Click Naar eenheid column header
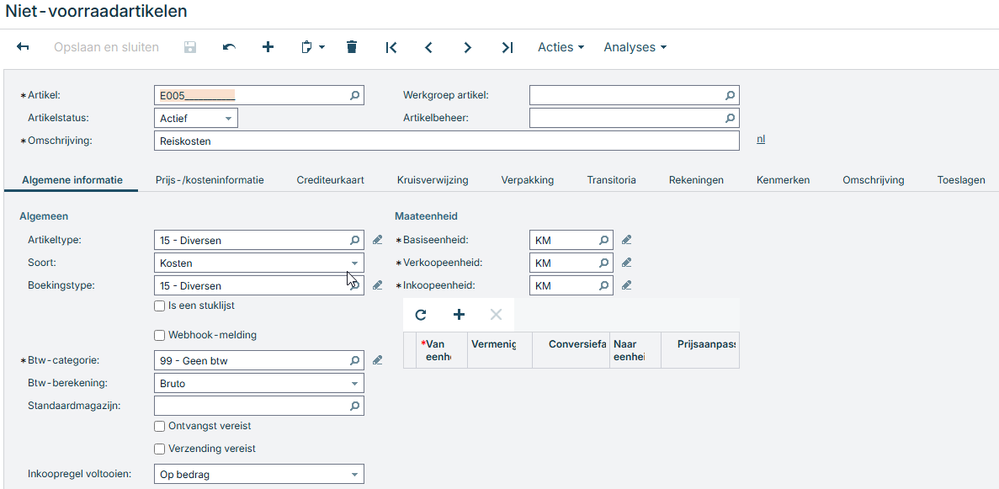 pos(635,350)
